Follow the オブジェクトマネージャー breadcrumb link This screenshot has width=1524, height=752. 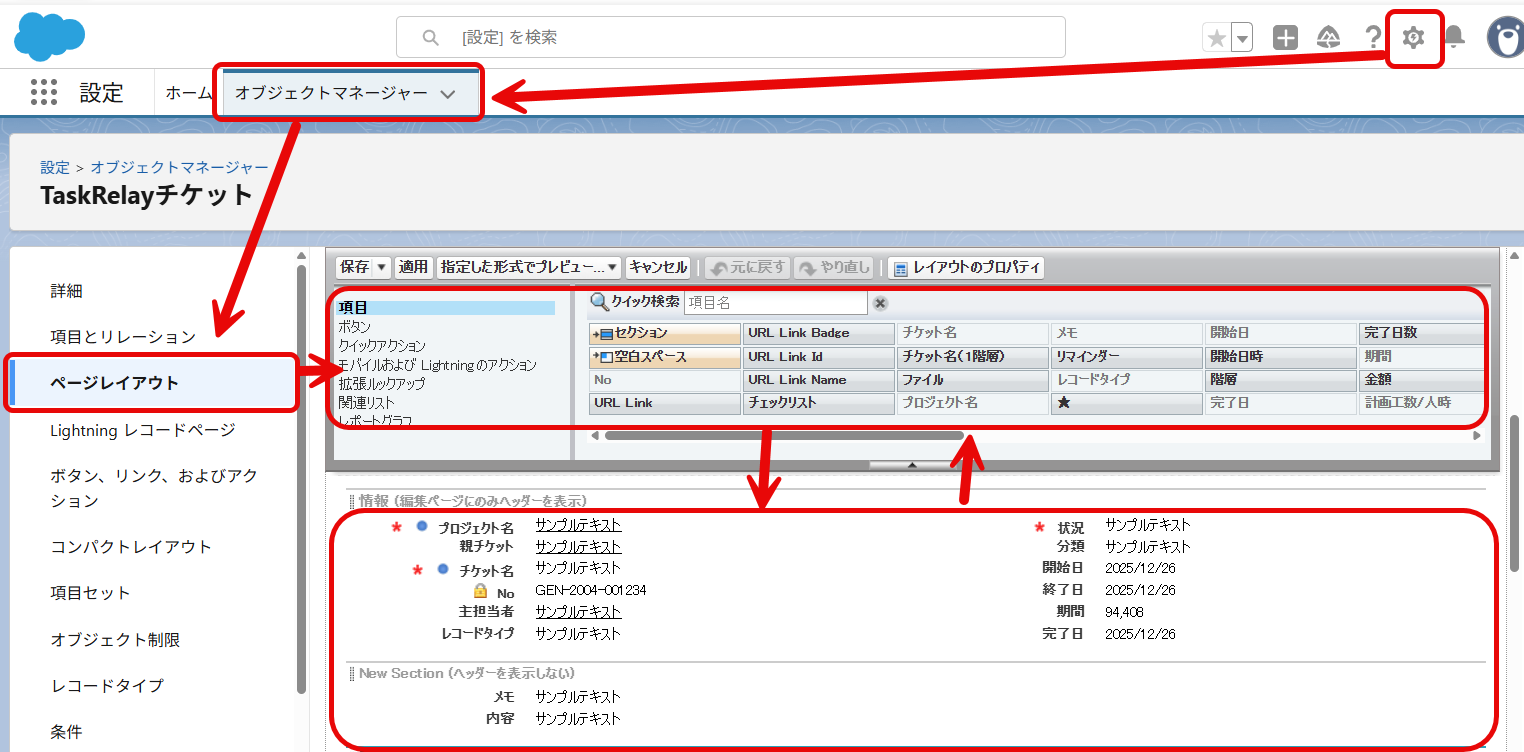click(x=180, y=167)
